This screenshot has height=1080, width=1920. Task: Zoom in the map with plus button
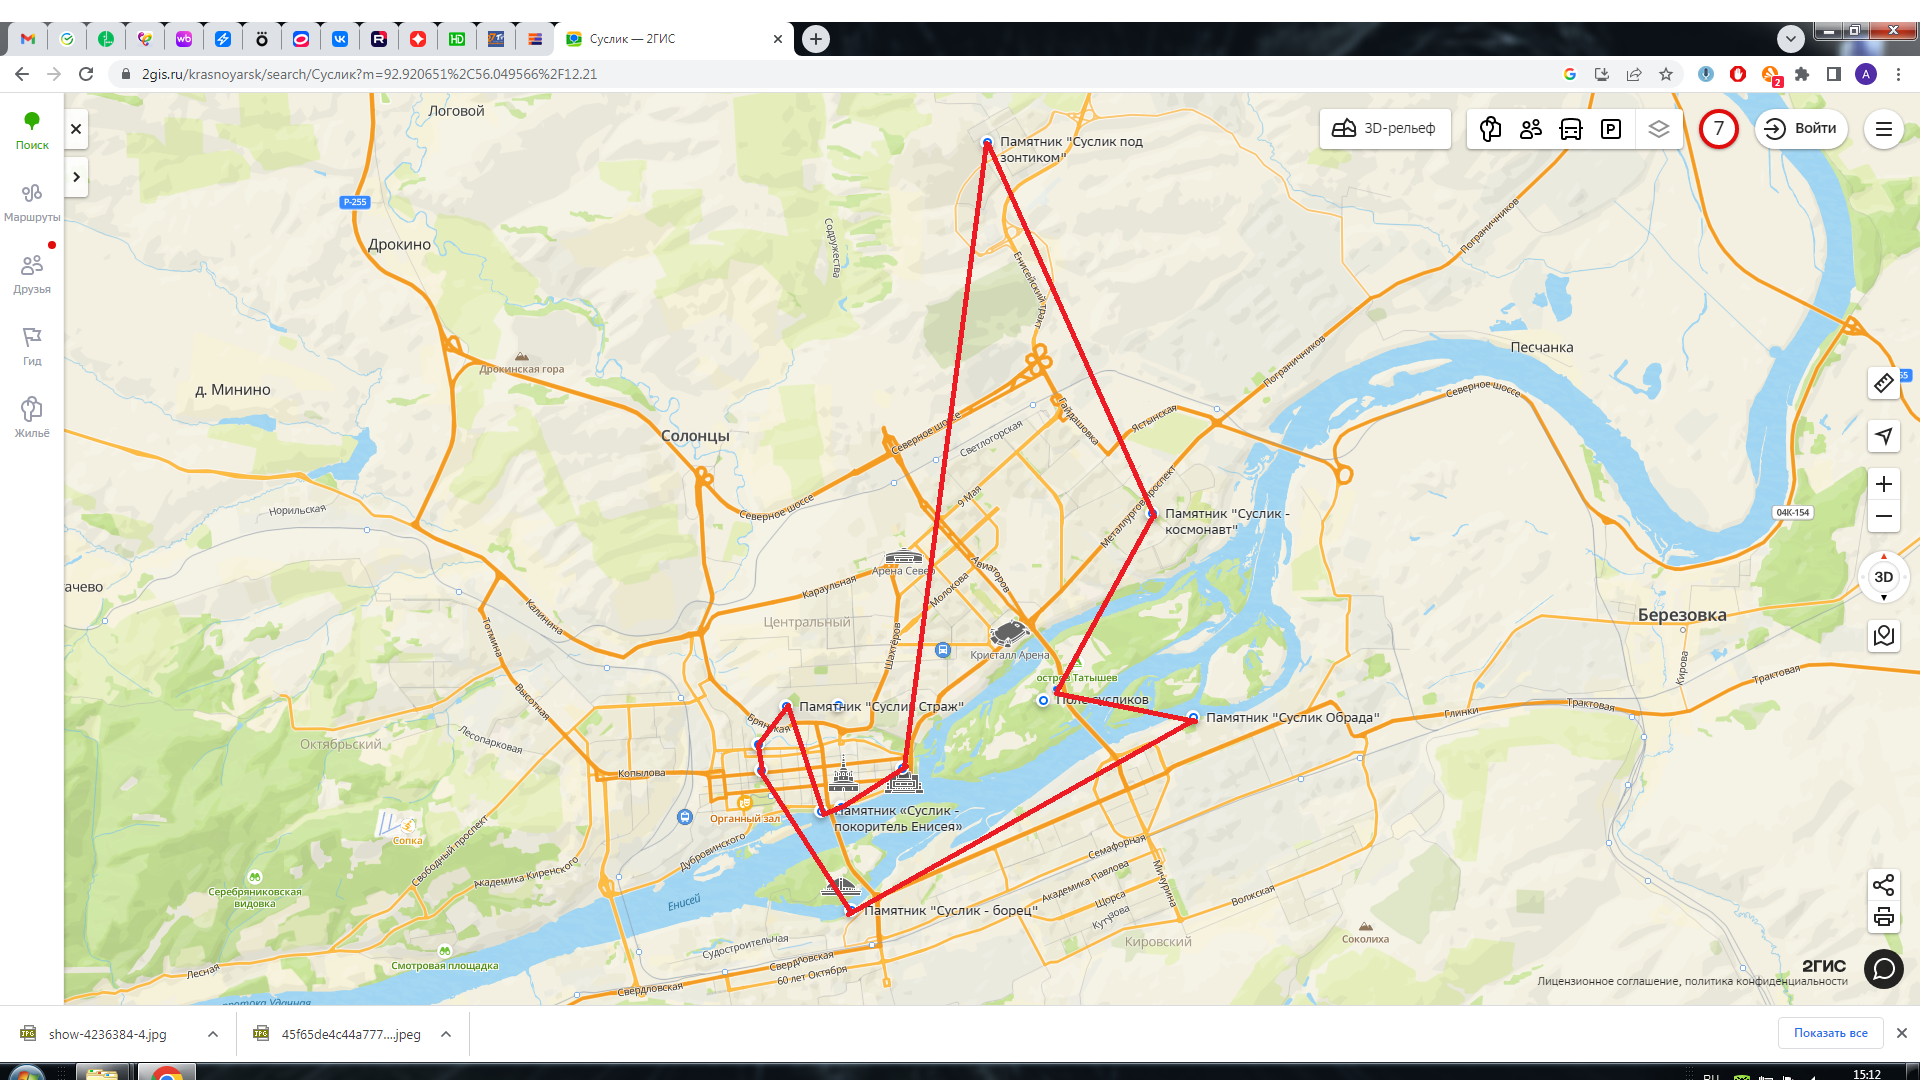pos(1884,484)
